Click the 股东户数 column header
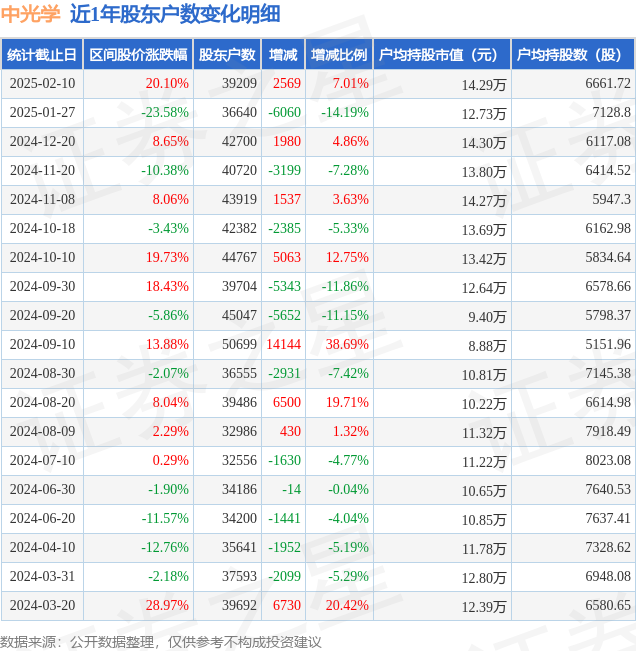 (227, 54)
